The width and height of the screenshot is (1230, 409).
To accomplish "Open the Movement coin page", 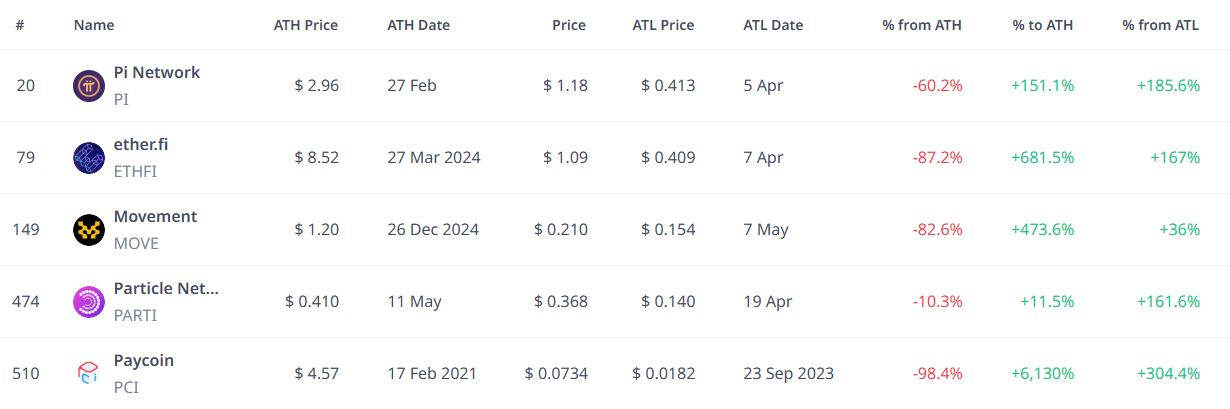I will [155, 217].
